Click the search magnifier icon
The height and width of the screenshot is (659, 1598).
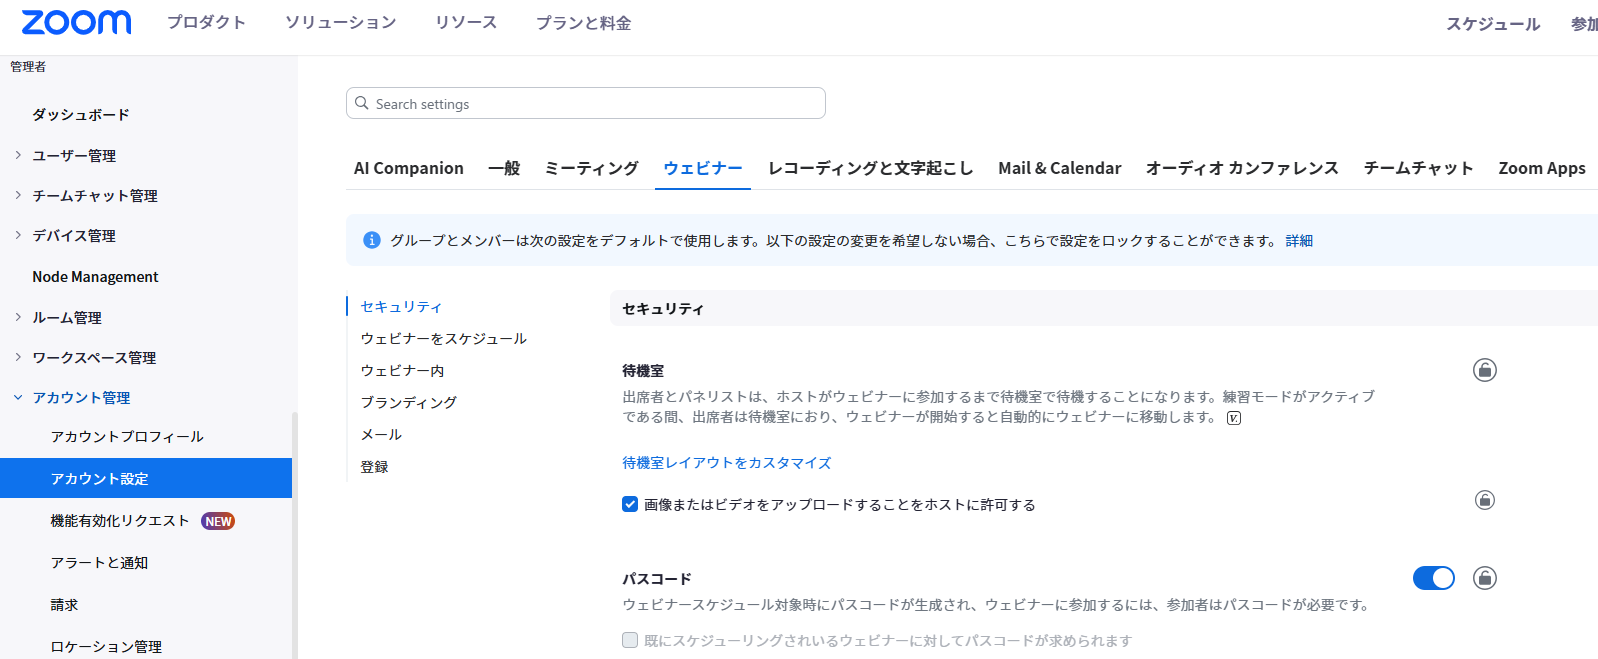[x=362, y=103]
